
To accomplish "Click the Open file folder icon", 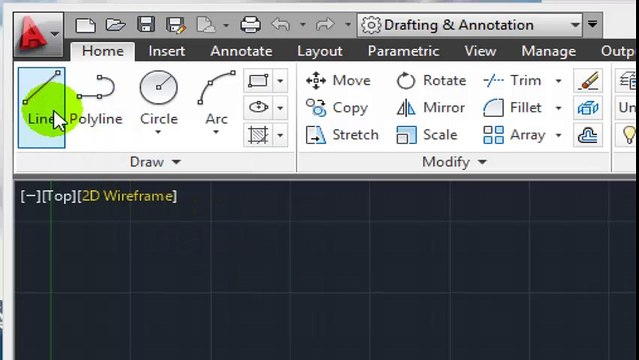I will (x=115, y=25).
